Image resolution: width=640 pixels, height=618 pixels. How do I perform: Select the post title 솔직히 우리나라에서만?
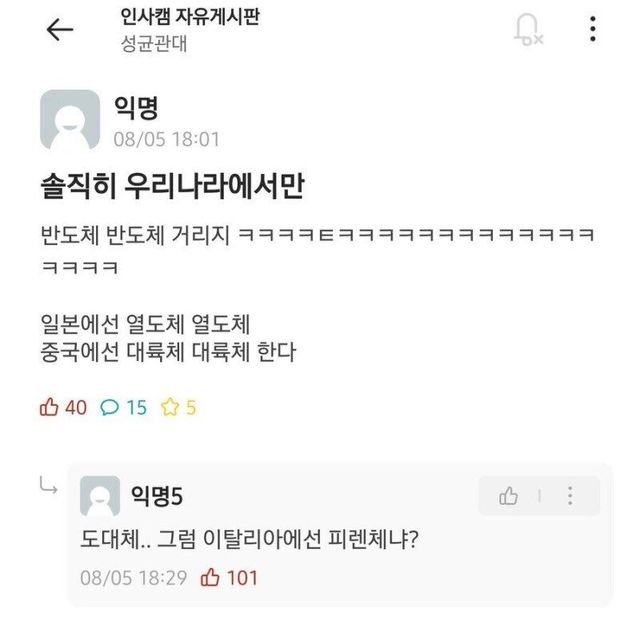171,186
